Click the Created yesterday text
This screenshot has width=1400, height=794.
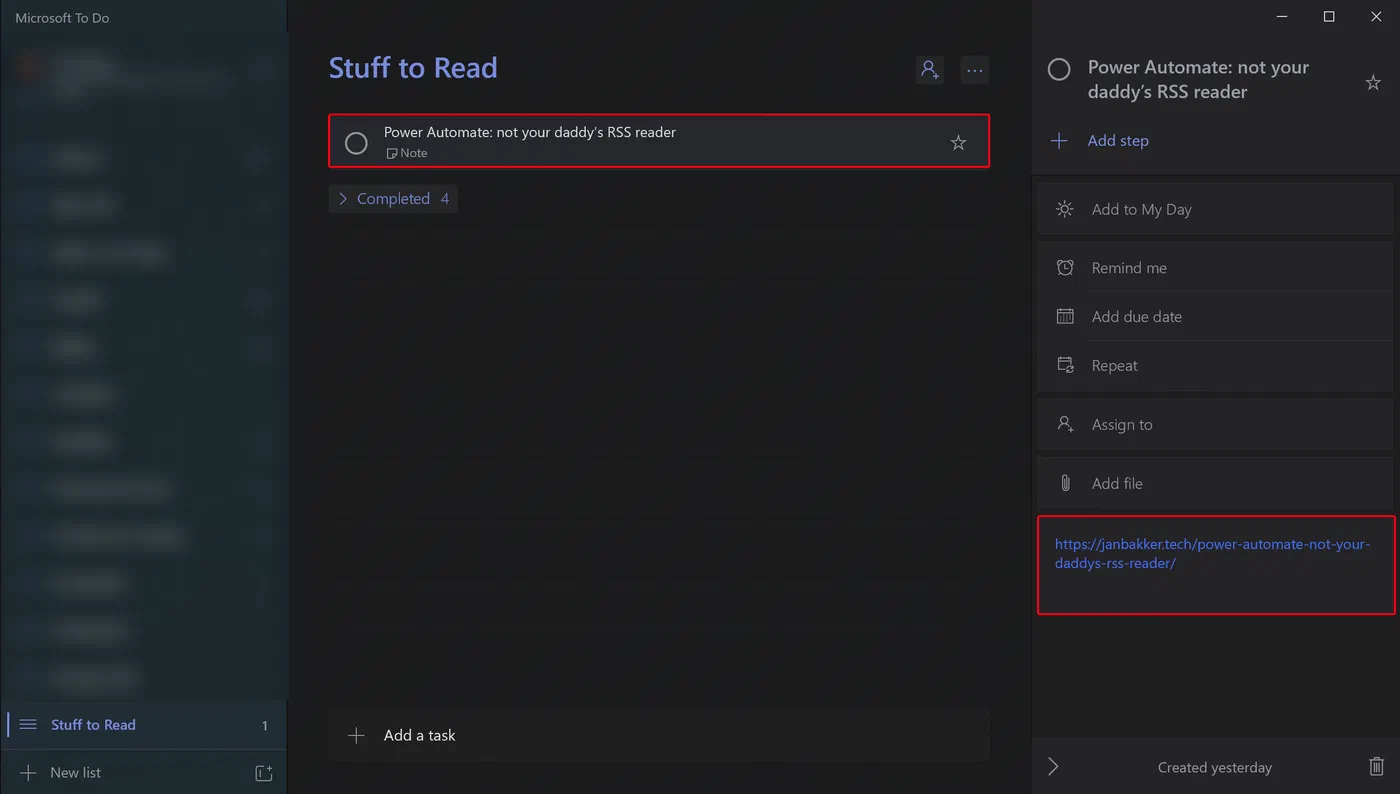[1215, 768]
